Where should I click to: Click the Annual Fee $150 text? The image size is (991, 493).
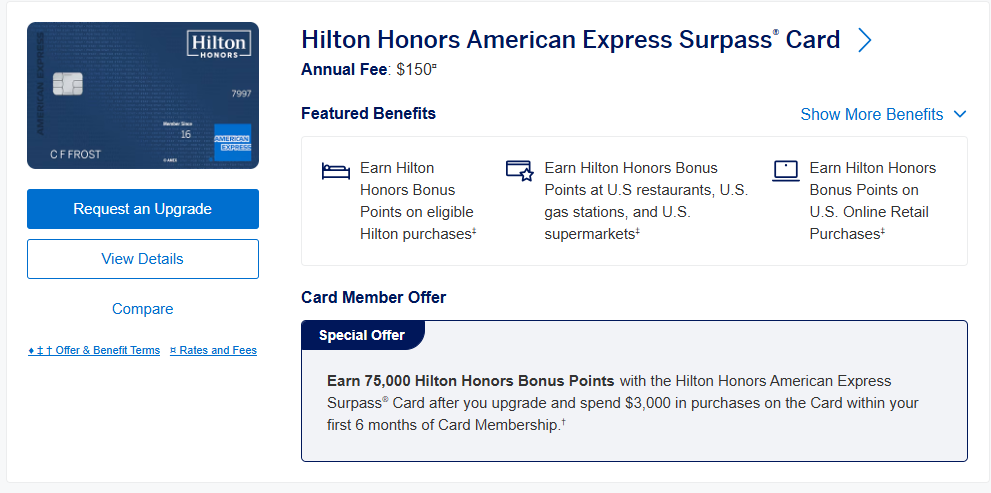click(369, 70)
